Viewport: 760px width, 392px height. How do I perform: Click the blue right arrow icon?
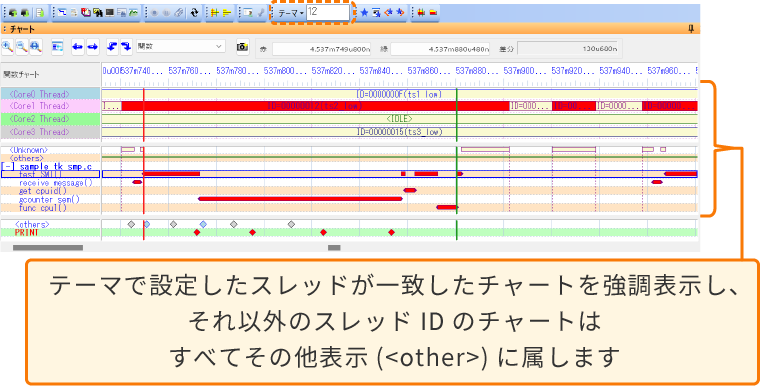click(92, 47)
